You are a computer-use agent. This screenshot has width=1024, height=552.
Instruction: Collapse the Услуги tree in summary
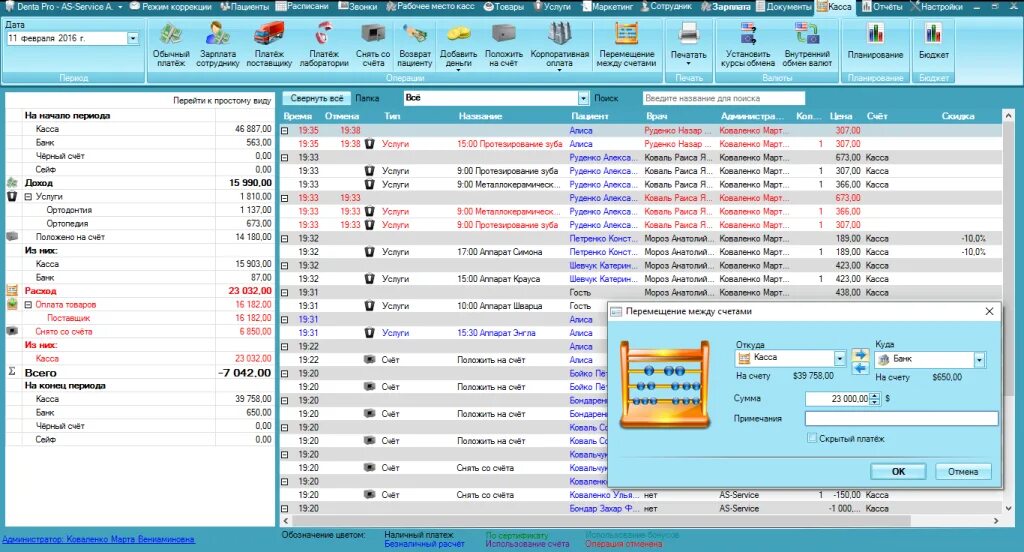tap(28, 197)
